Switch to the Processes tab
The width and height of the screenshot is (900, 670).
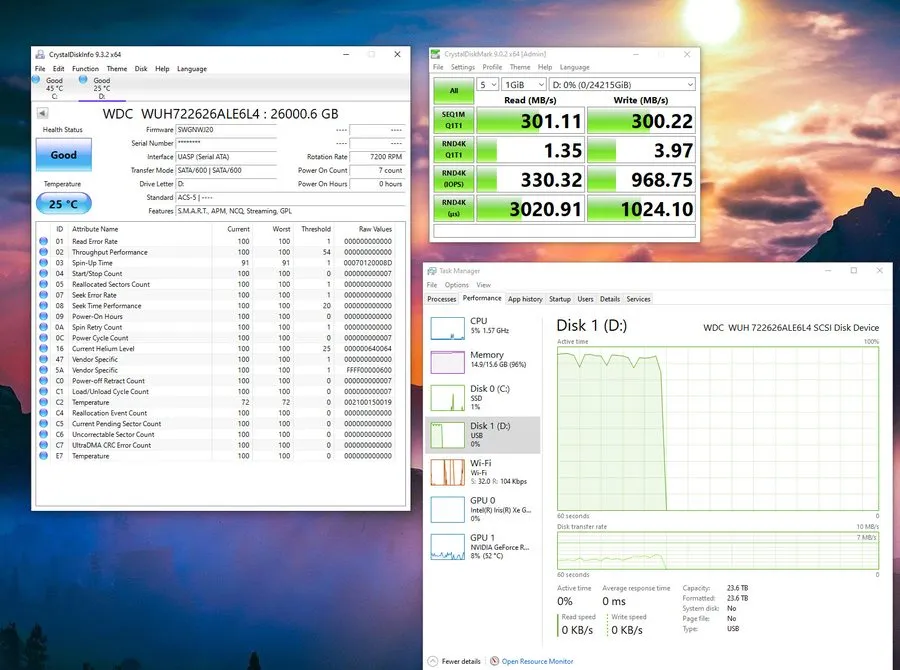pos(442,299)
